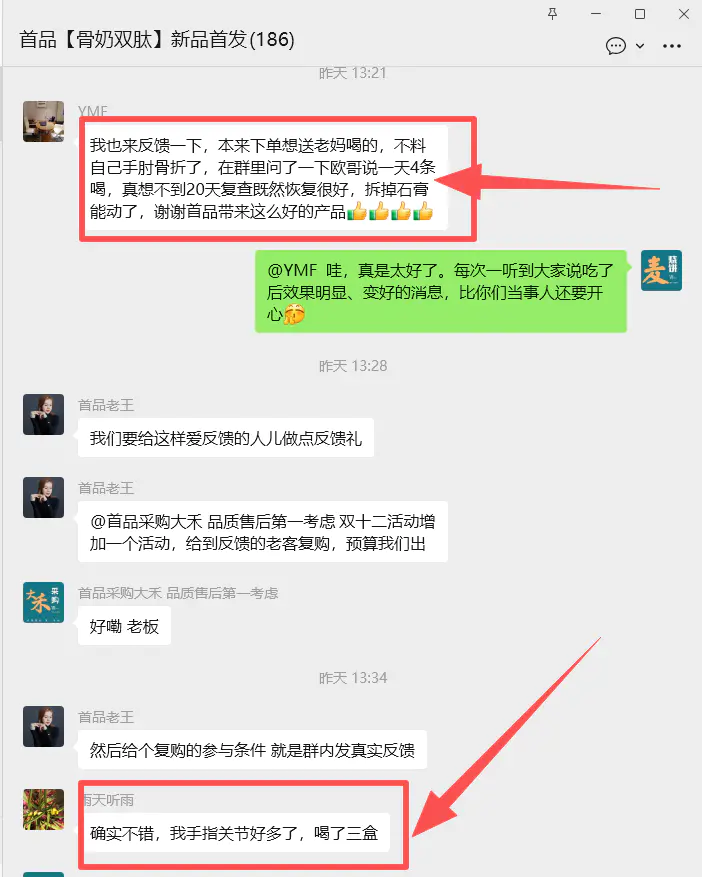Viewport: 702px width, 877px height.
Task: Minimize the chat window
Action: tap(596, 14)
